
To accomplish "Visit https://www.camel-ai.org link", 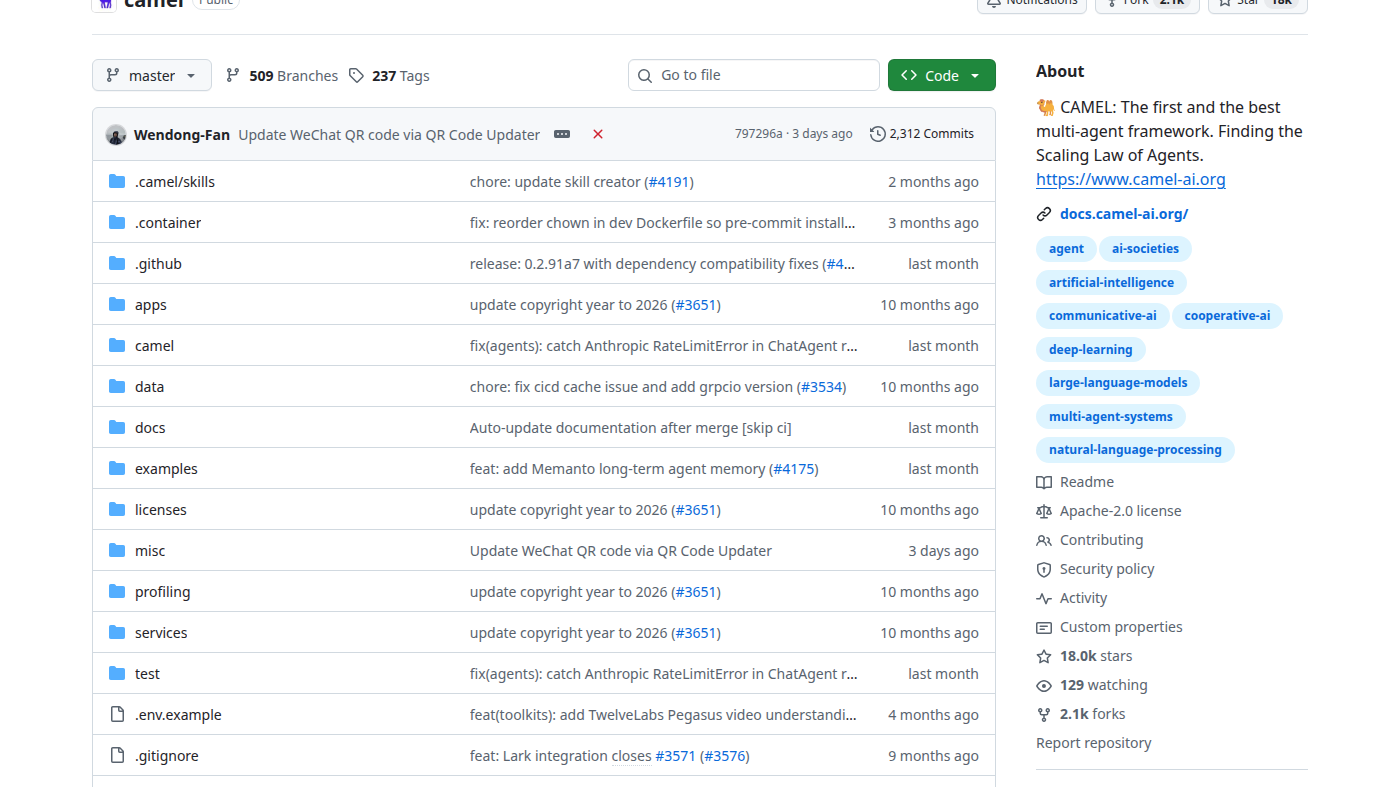I will pos(1130,180).
